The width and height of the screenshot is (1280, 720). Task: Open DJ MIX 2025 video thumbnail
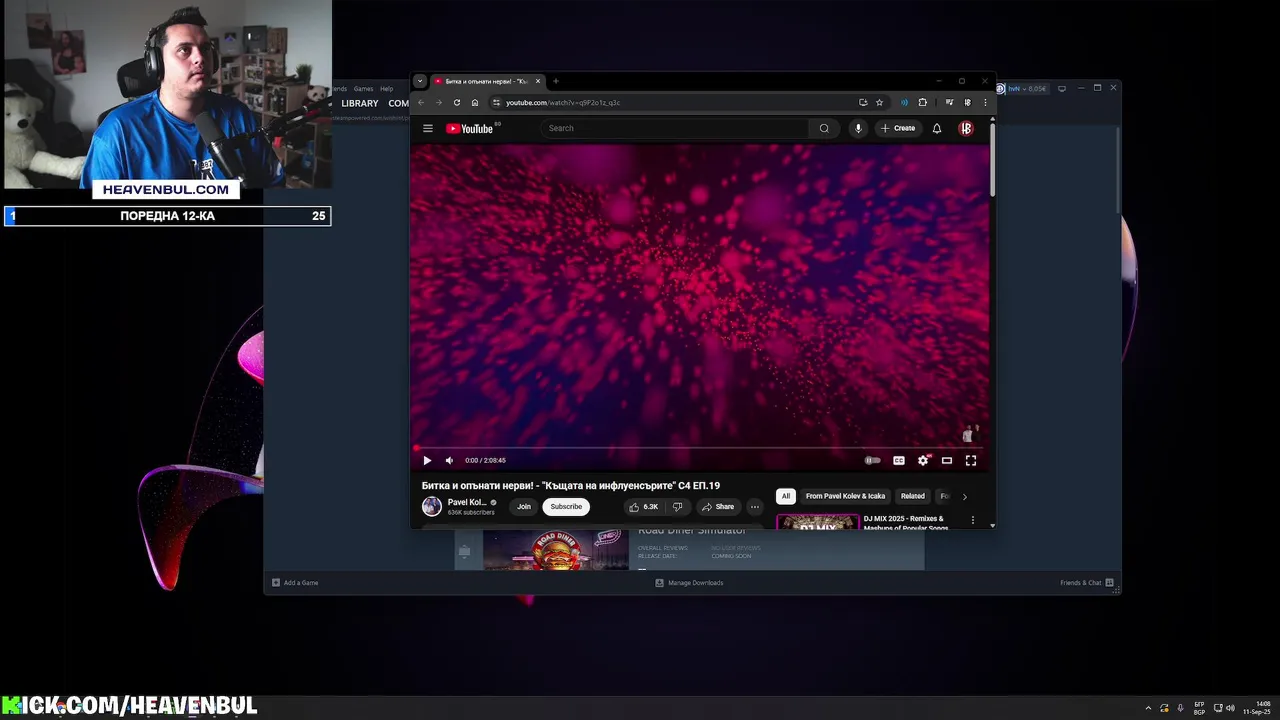818,521
